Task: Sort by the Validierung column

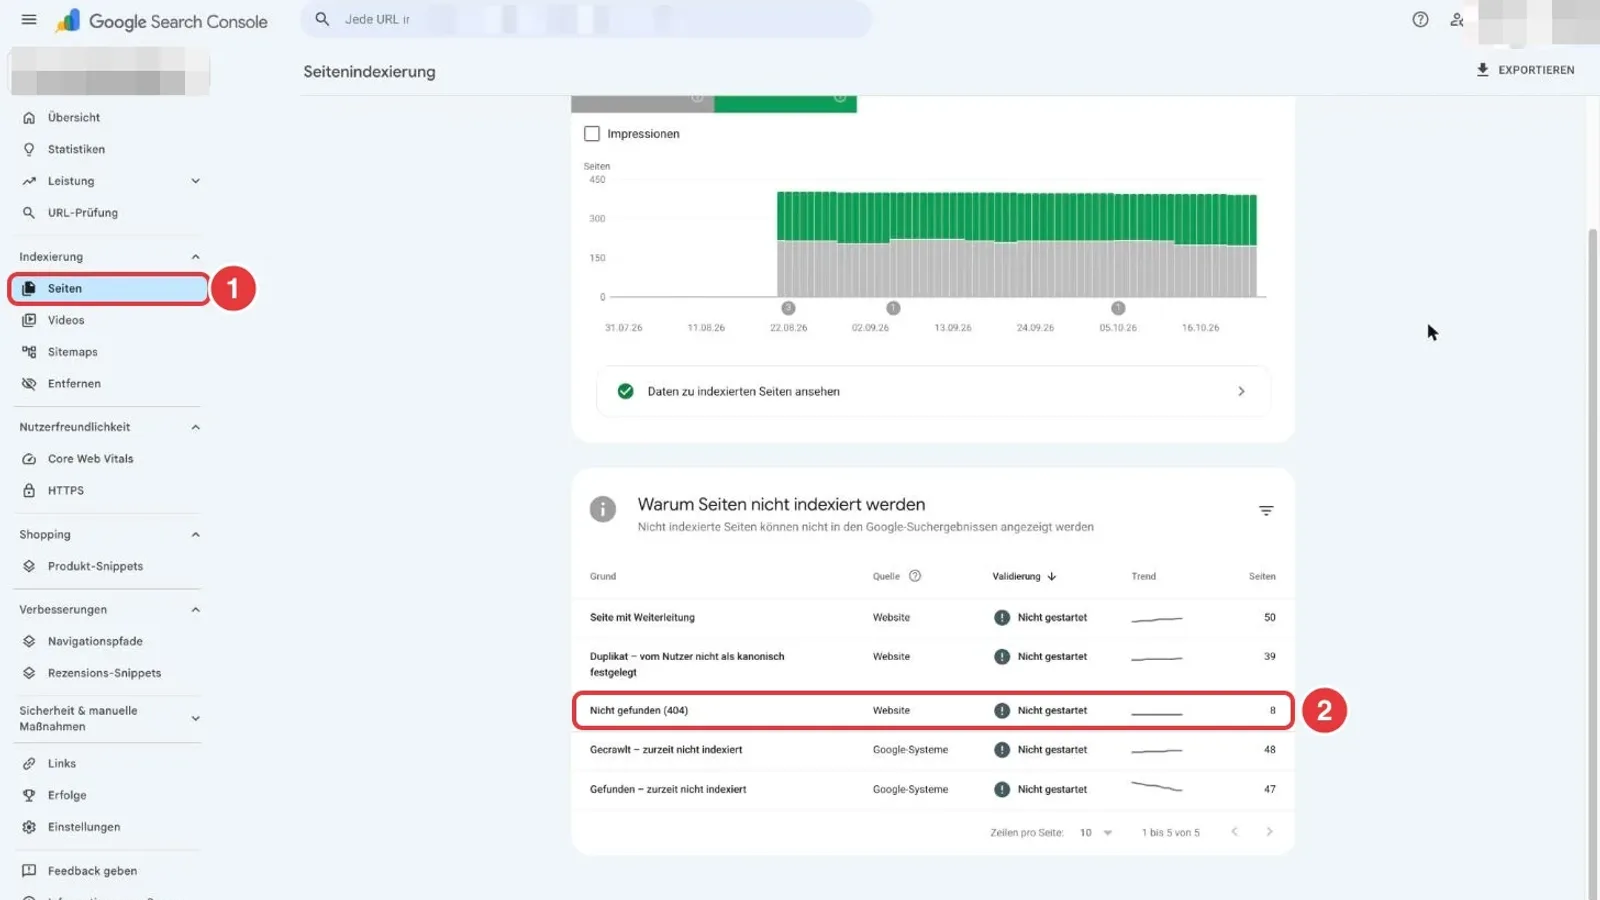Action: tap(1024, 576)
